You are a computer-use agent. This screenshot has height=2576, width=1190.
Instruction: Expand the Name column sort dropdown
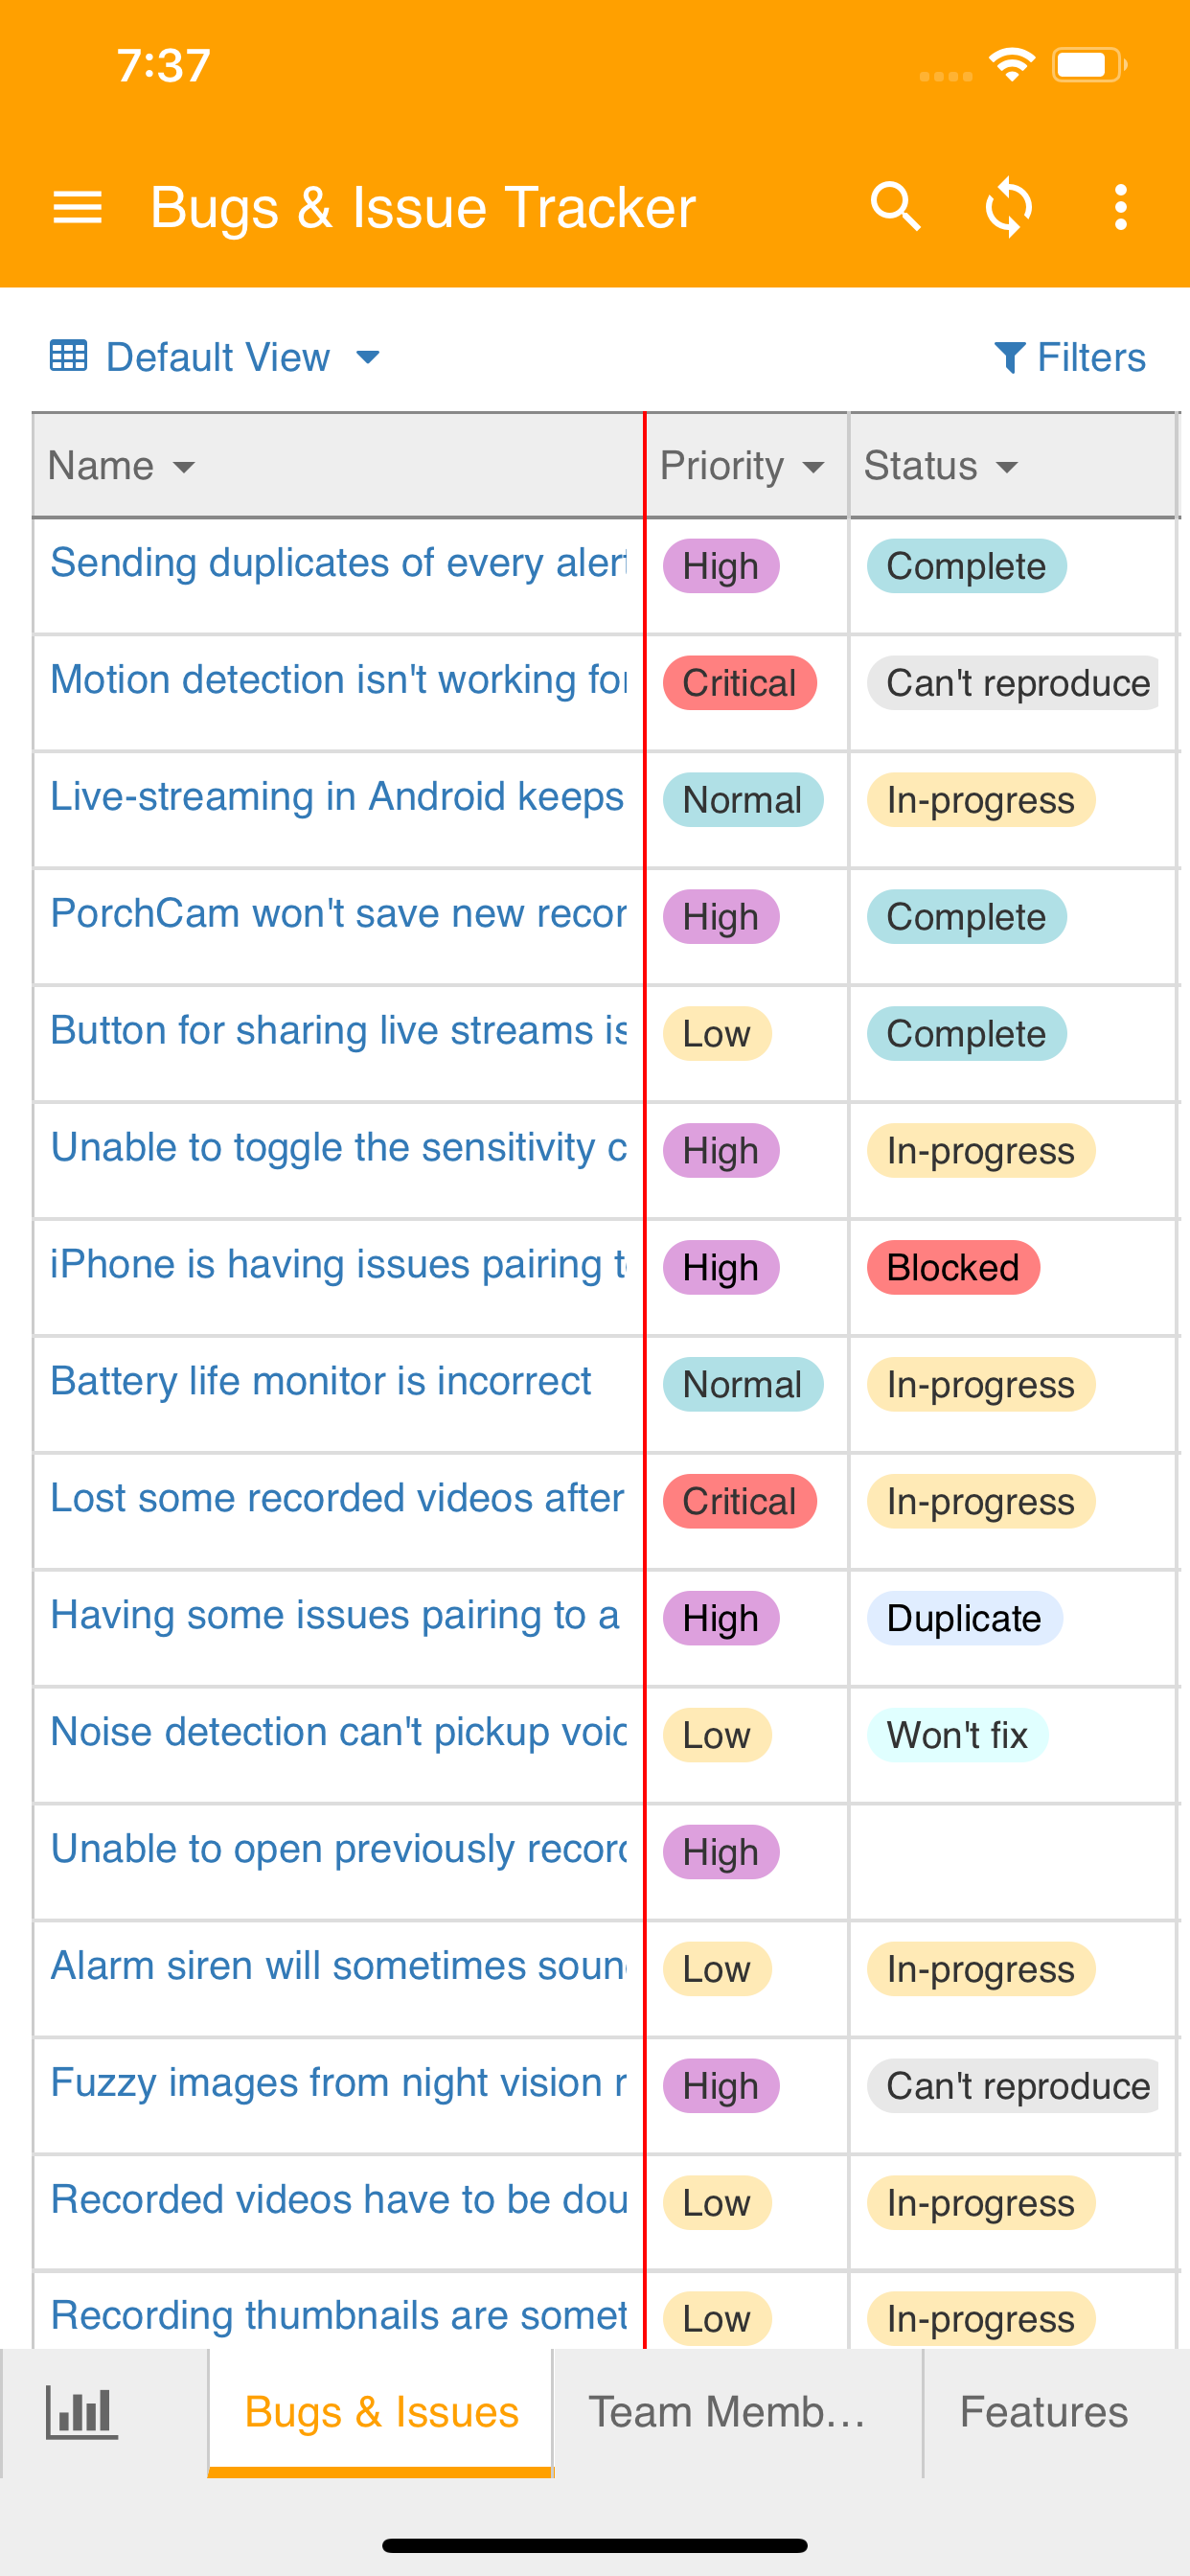pyautogui.click(x=185, y=466)
